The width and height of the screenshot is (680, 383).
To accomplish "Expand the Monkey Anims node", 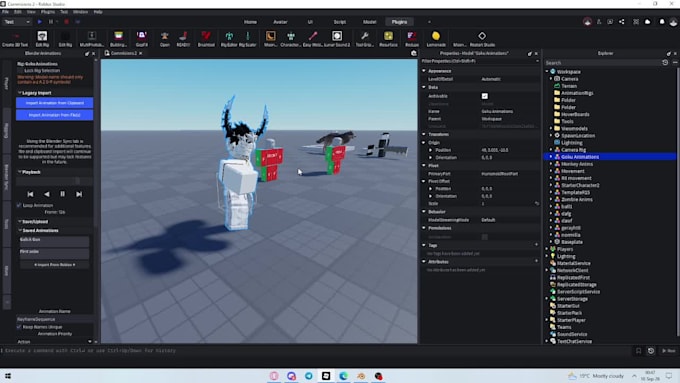I will coord(551,164).
